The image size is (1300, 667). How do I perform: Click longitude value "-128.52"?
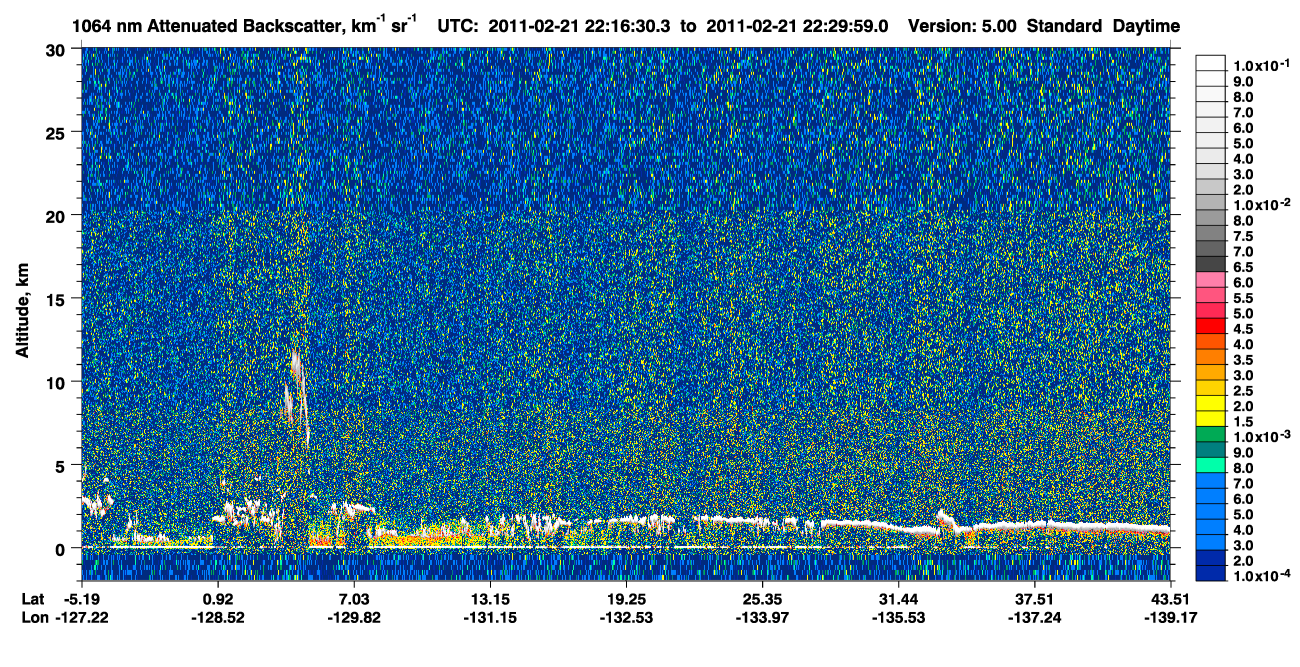pos(218,617)
